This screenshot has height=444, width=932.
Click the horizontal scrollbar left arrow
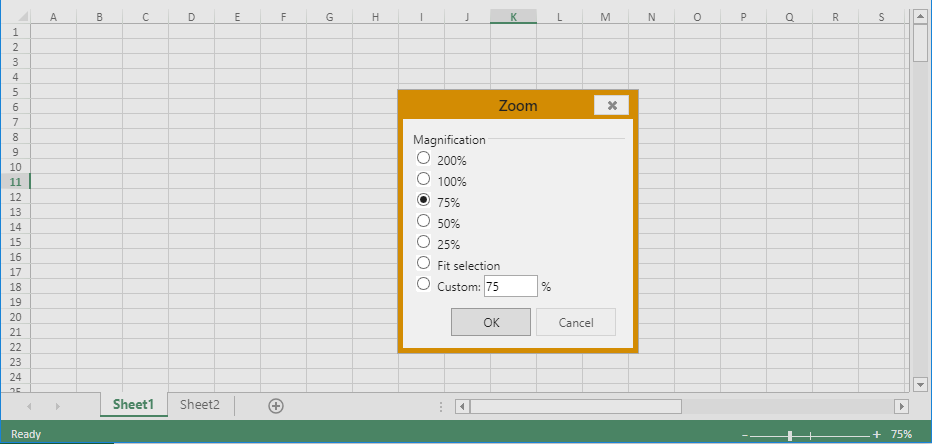point(462,407)
